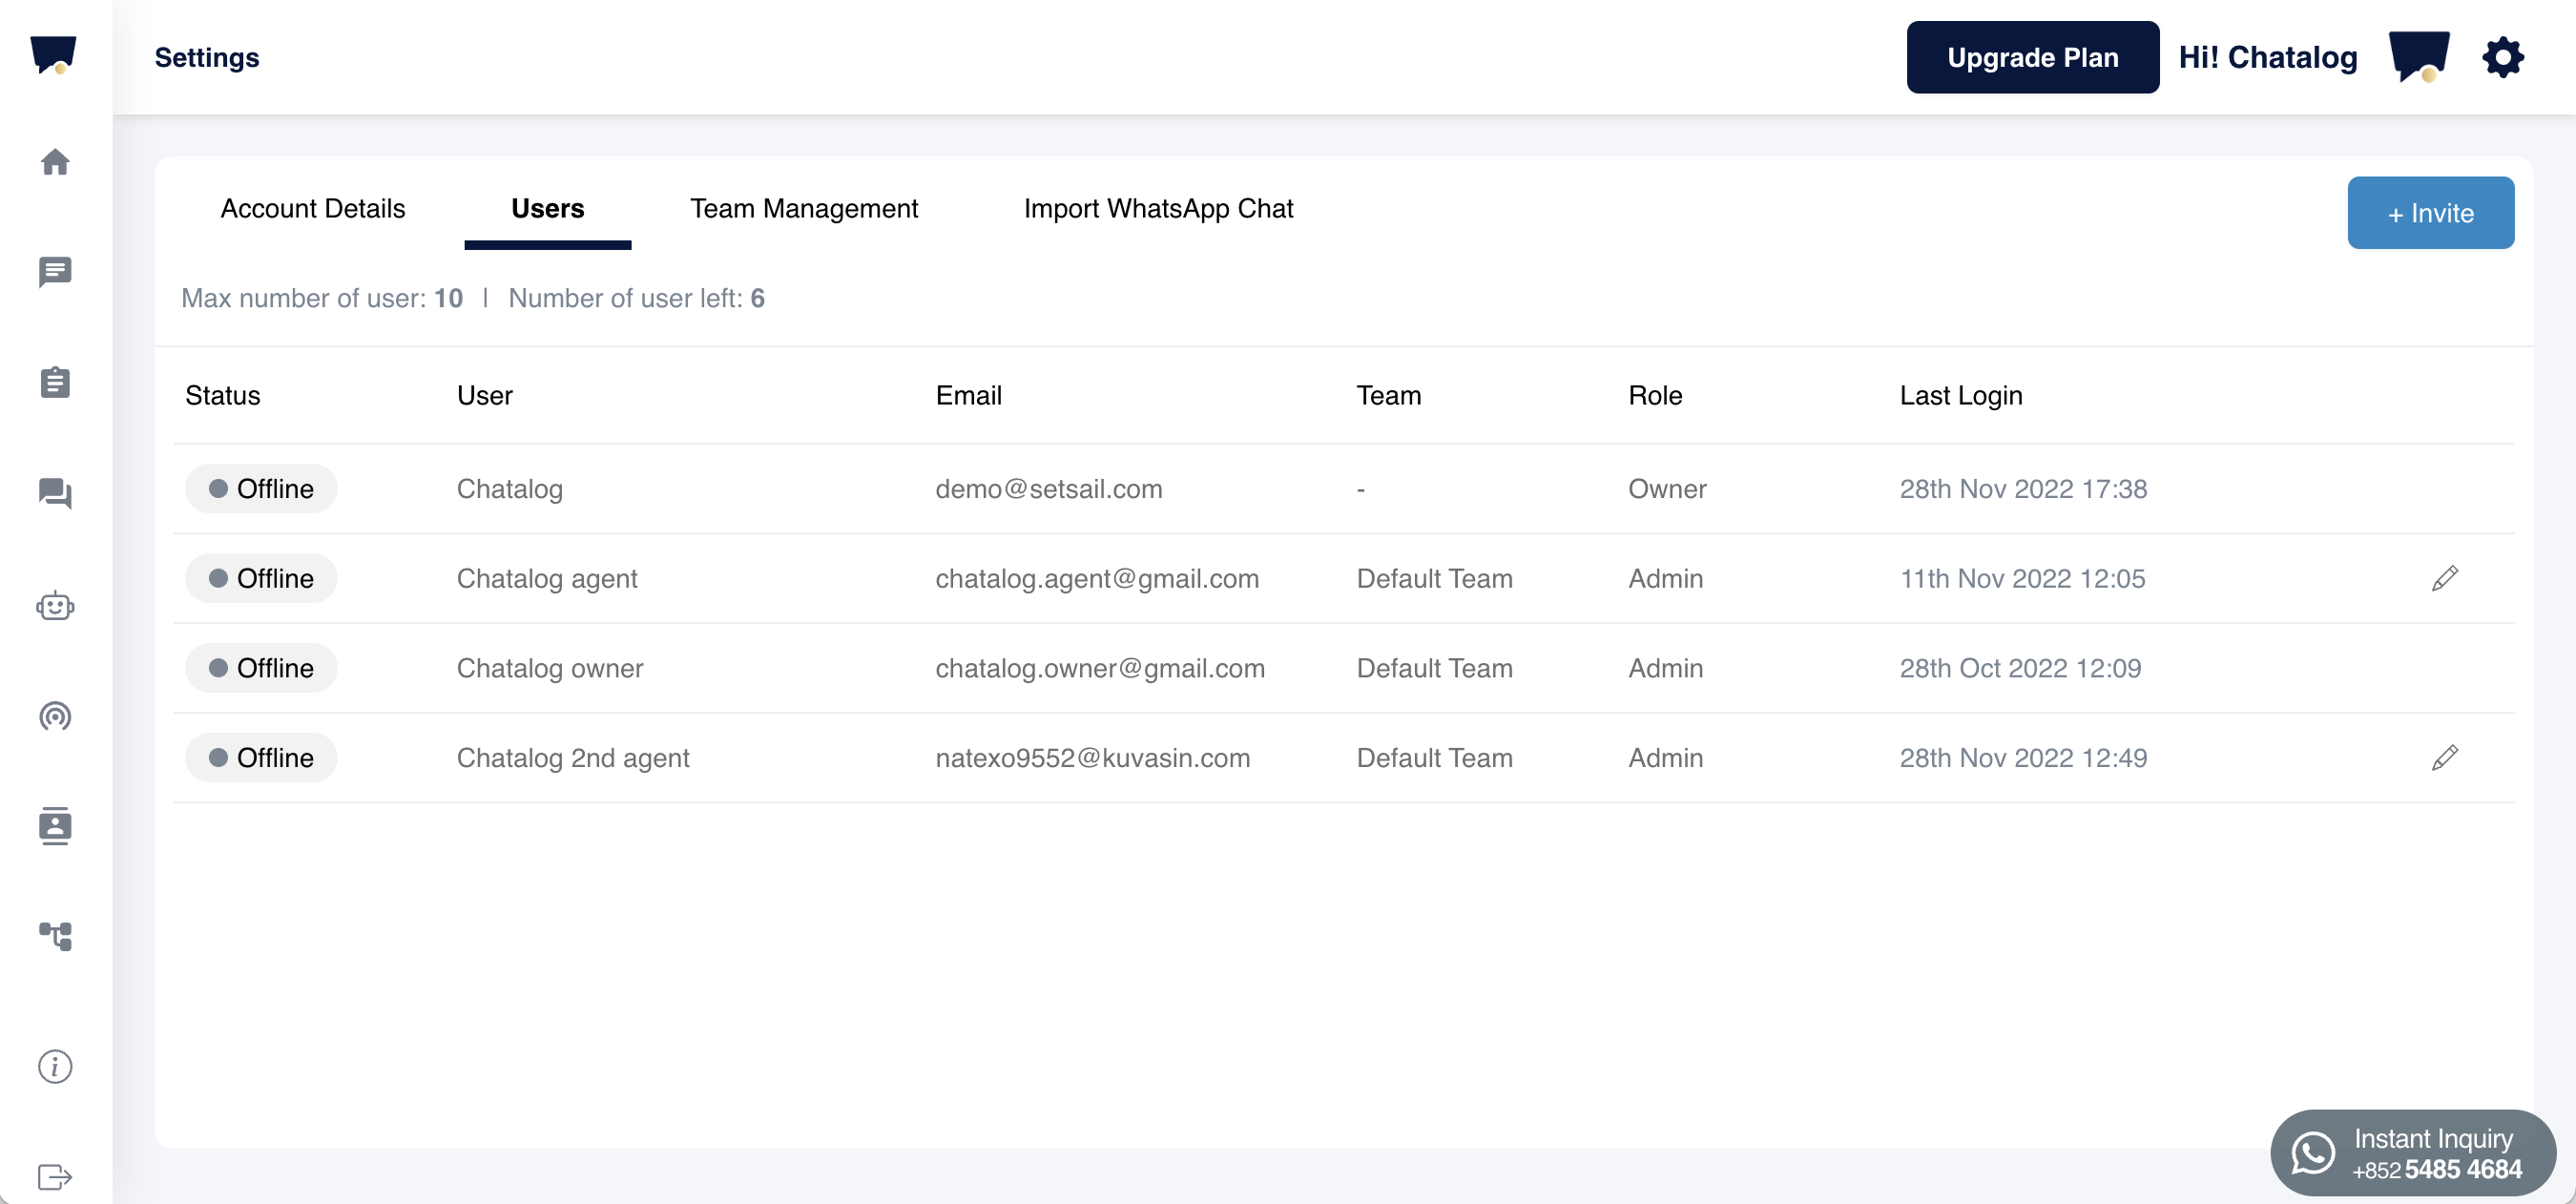Open the conversations bubbles icon in sidebar
2576x1204 pixels.
pos(55,493)
